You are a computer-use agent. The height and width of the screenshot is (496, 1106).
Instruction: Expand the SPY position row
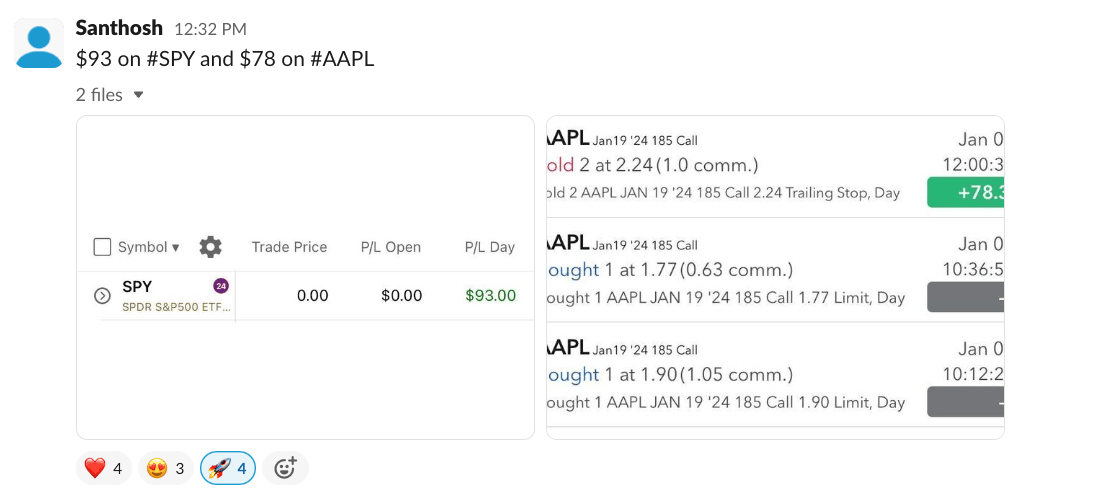[102, 296]
